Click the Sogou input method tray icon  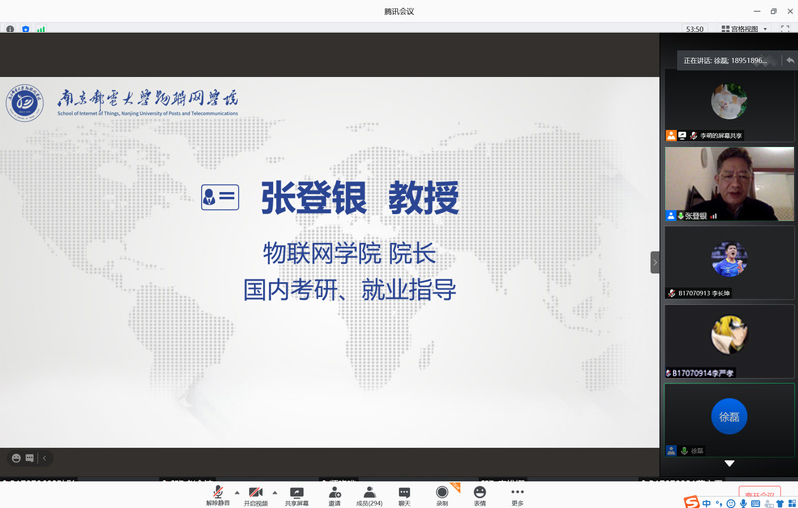click(x=692, y=502)
